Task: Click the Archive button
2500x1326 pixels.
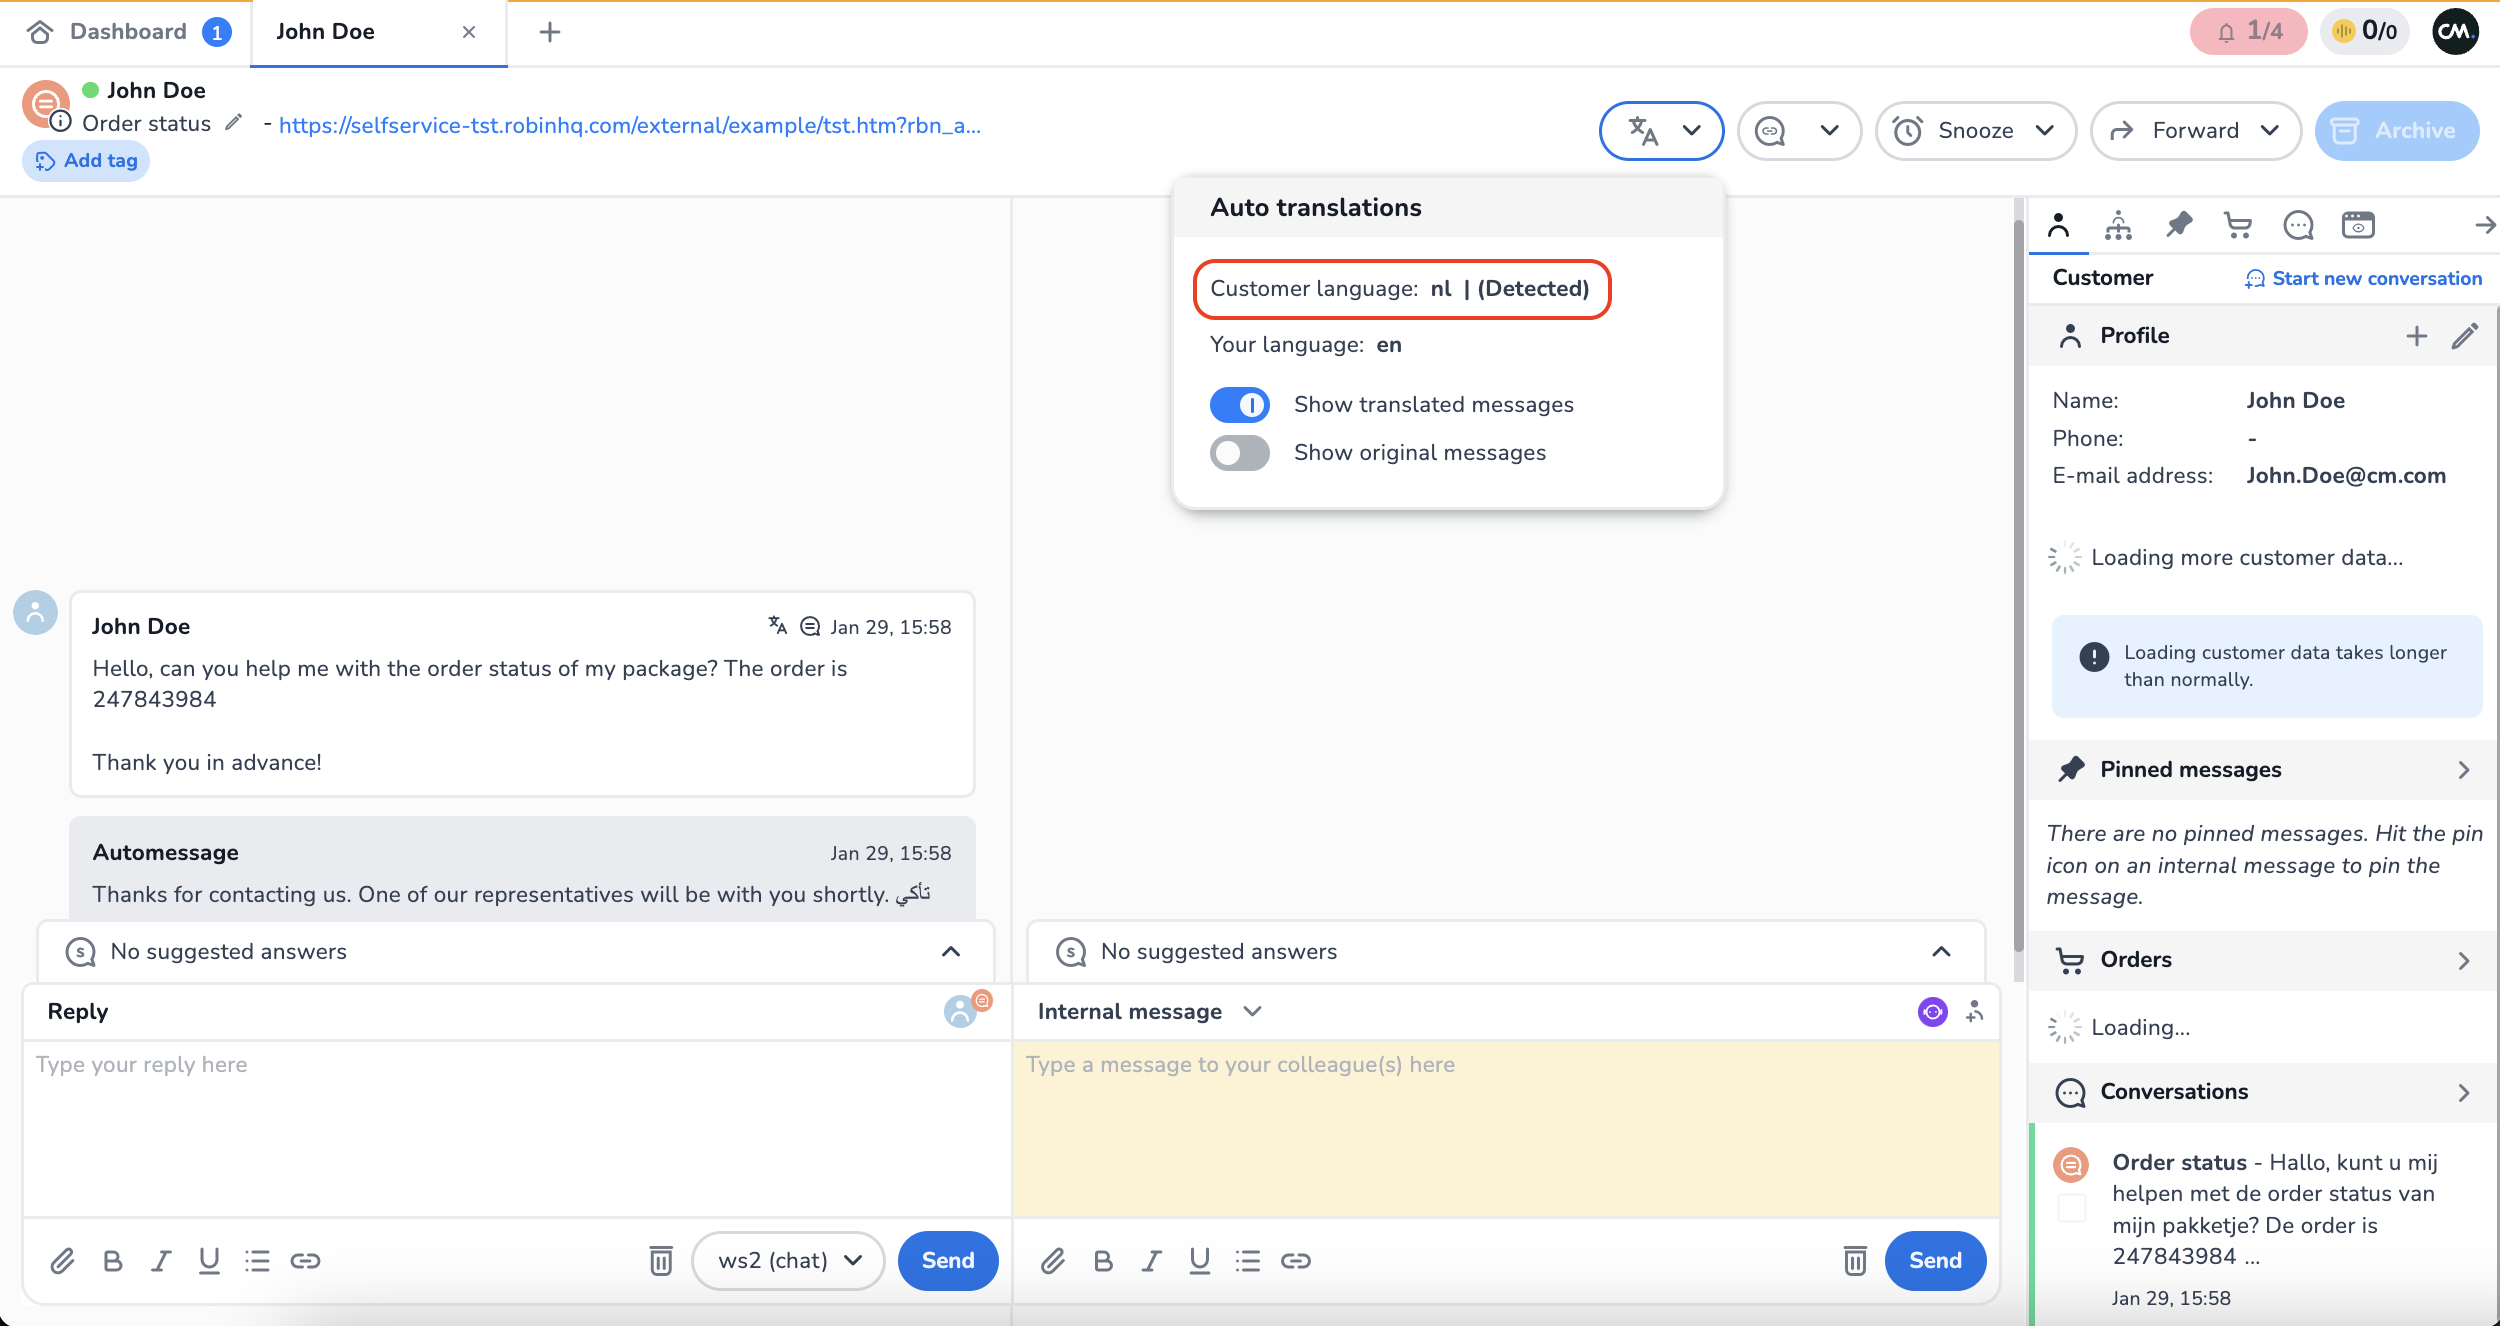Action: point(2396,130)
